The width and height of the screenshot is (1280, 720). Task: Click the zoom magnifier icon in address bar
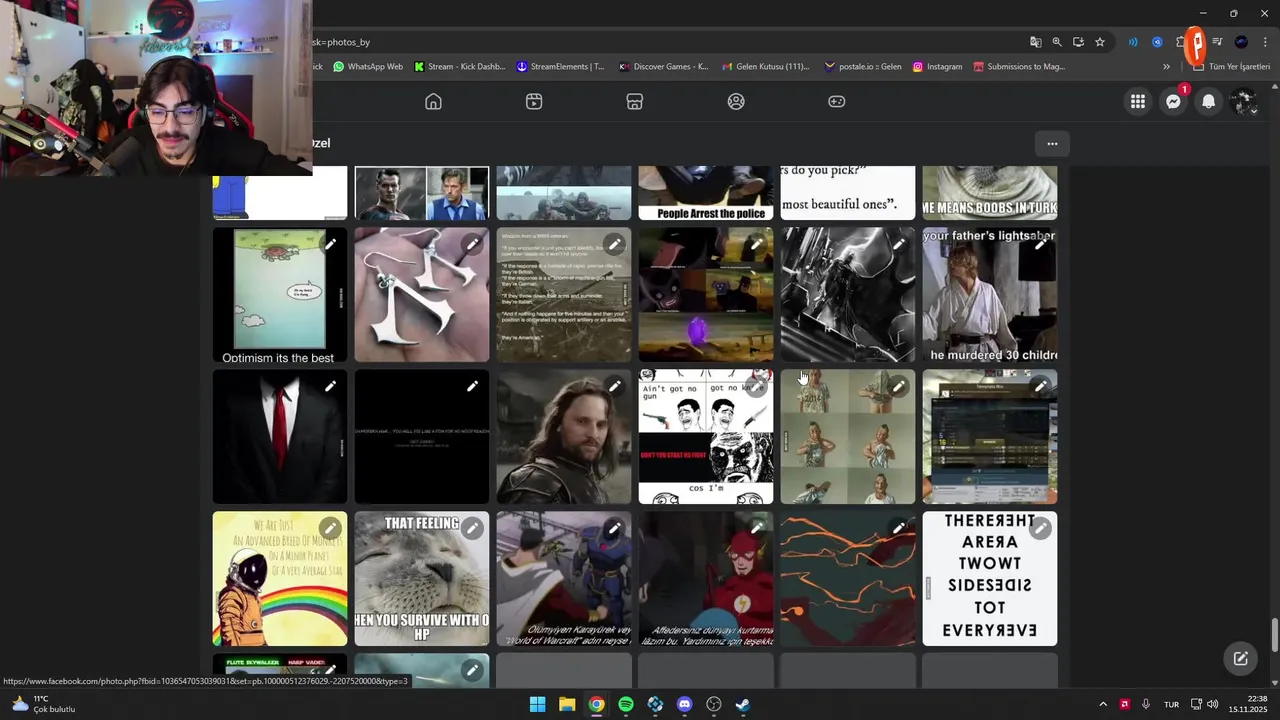coord(1057,42)
